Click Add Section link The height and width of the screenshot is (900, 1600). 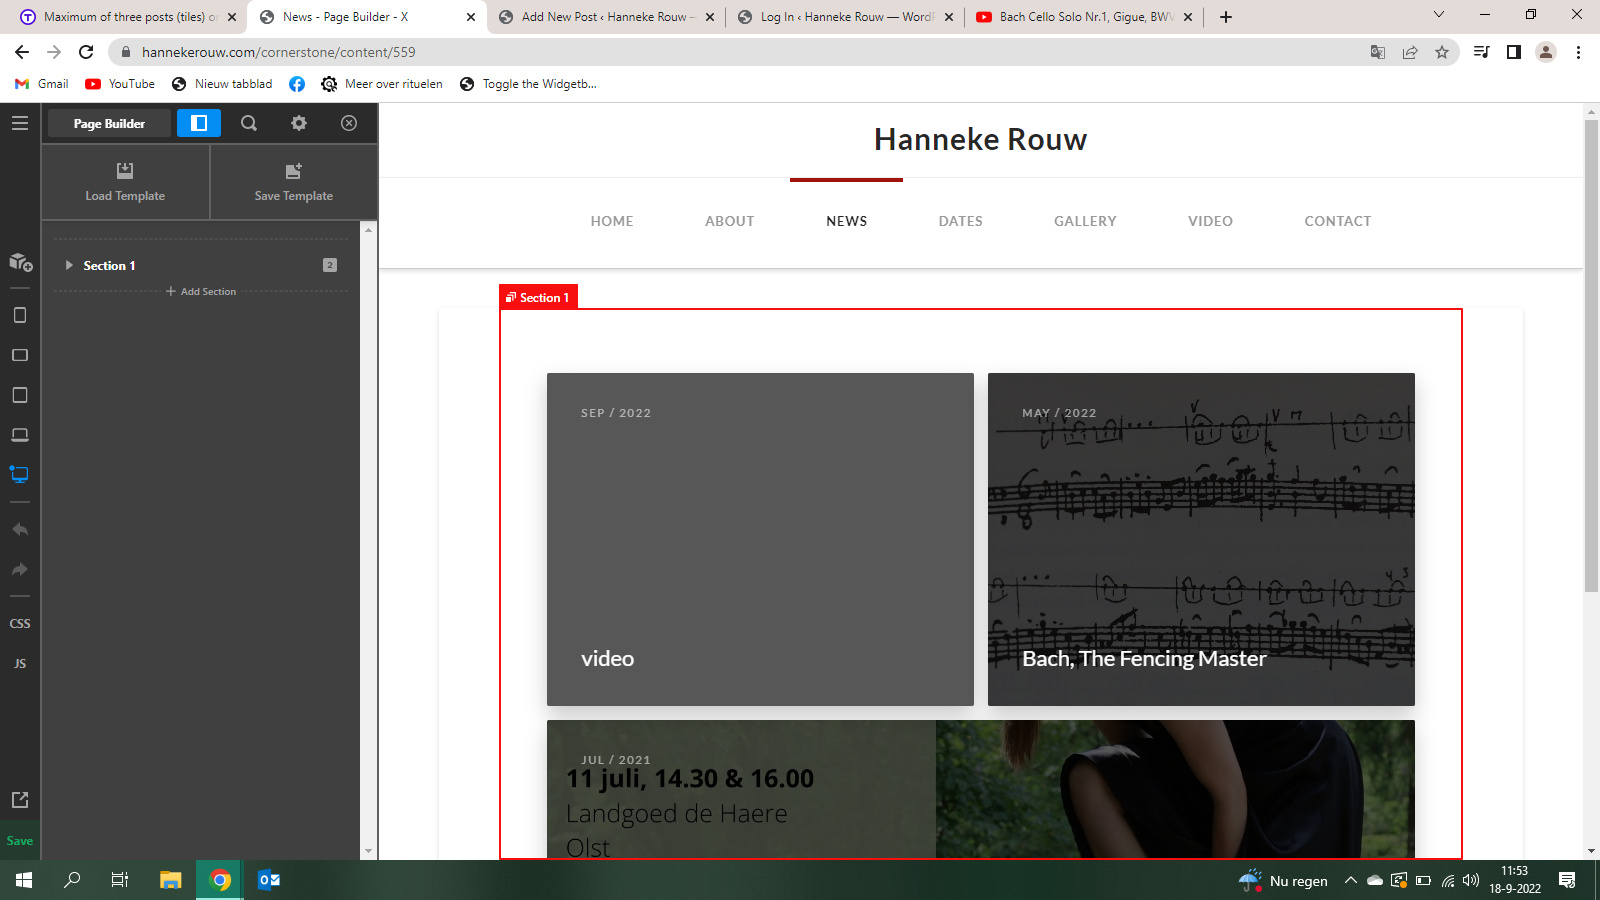tap(201, 291)
